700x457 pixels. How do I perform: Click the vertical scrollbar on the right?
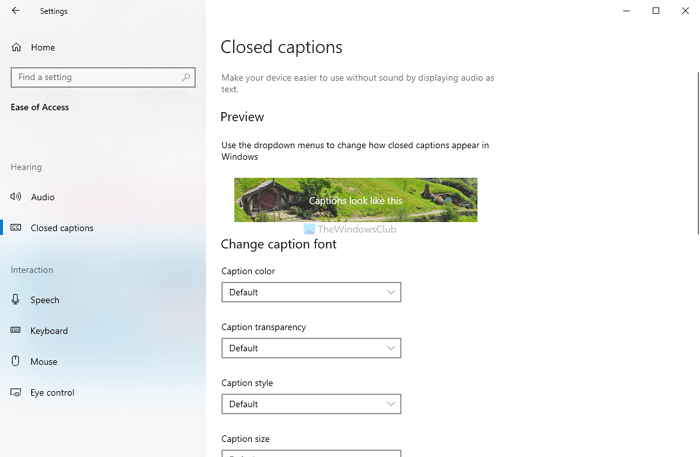coord(697,150)
